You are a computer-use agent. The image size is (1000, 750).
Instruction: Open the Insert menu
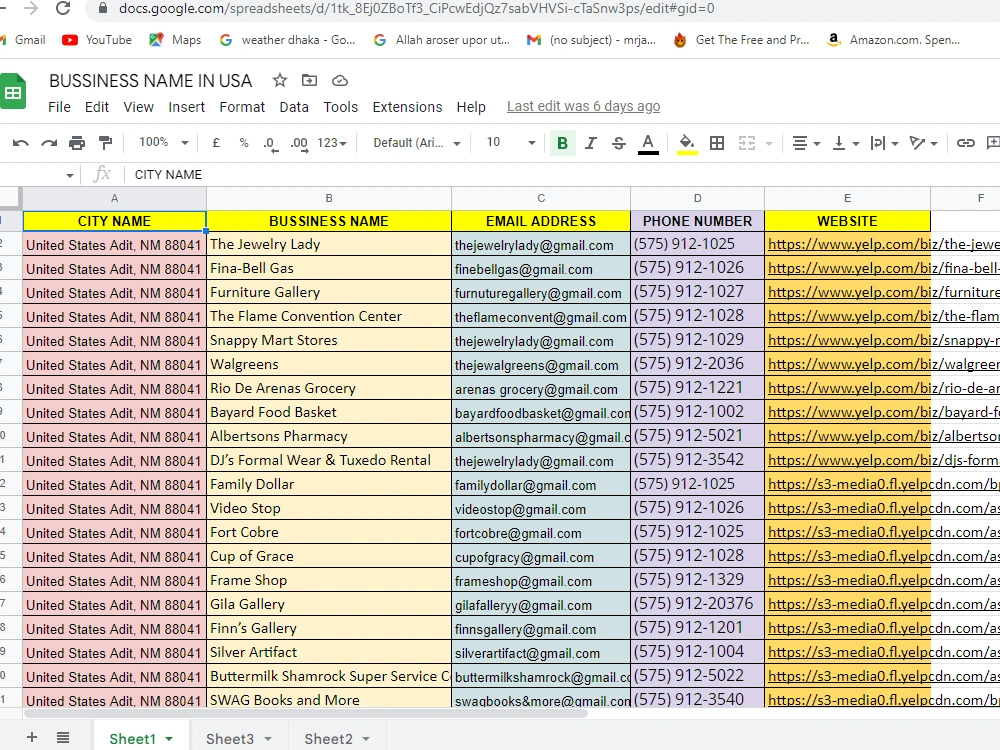[186, 107]
